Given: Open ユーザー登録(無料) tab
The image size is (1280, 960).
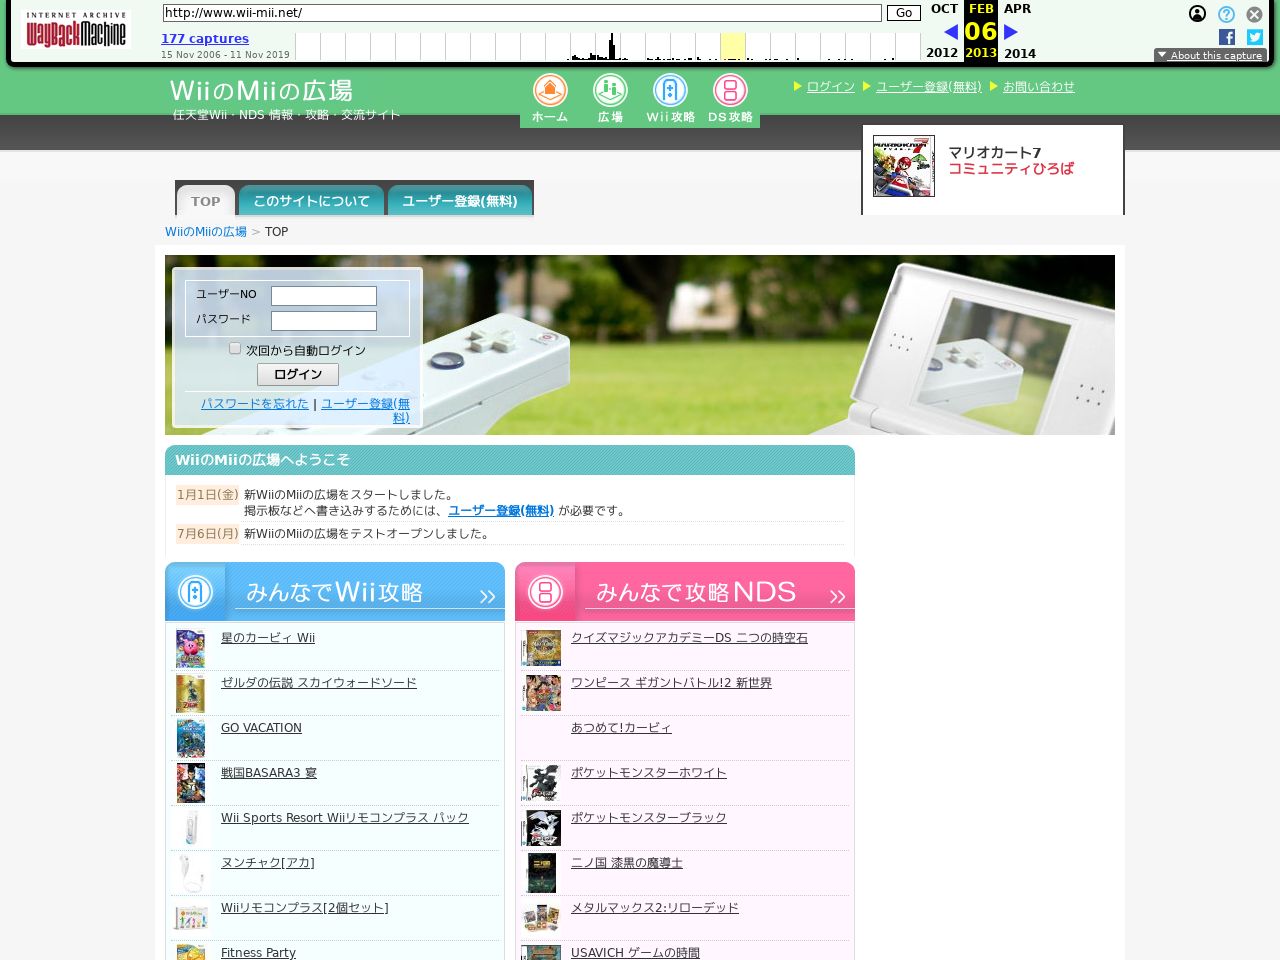Looking at the screenshot, I should 459,201.
